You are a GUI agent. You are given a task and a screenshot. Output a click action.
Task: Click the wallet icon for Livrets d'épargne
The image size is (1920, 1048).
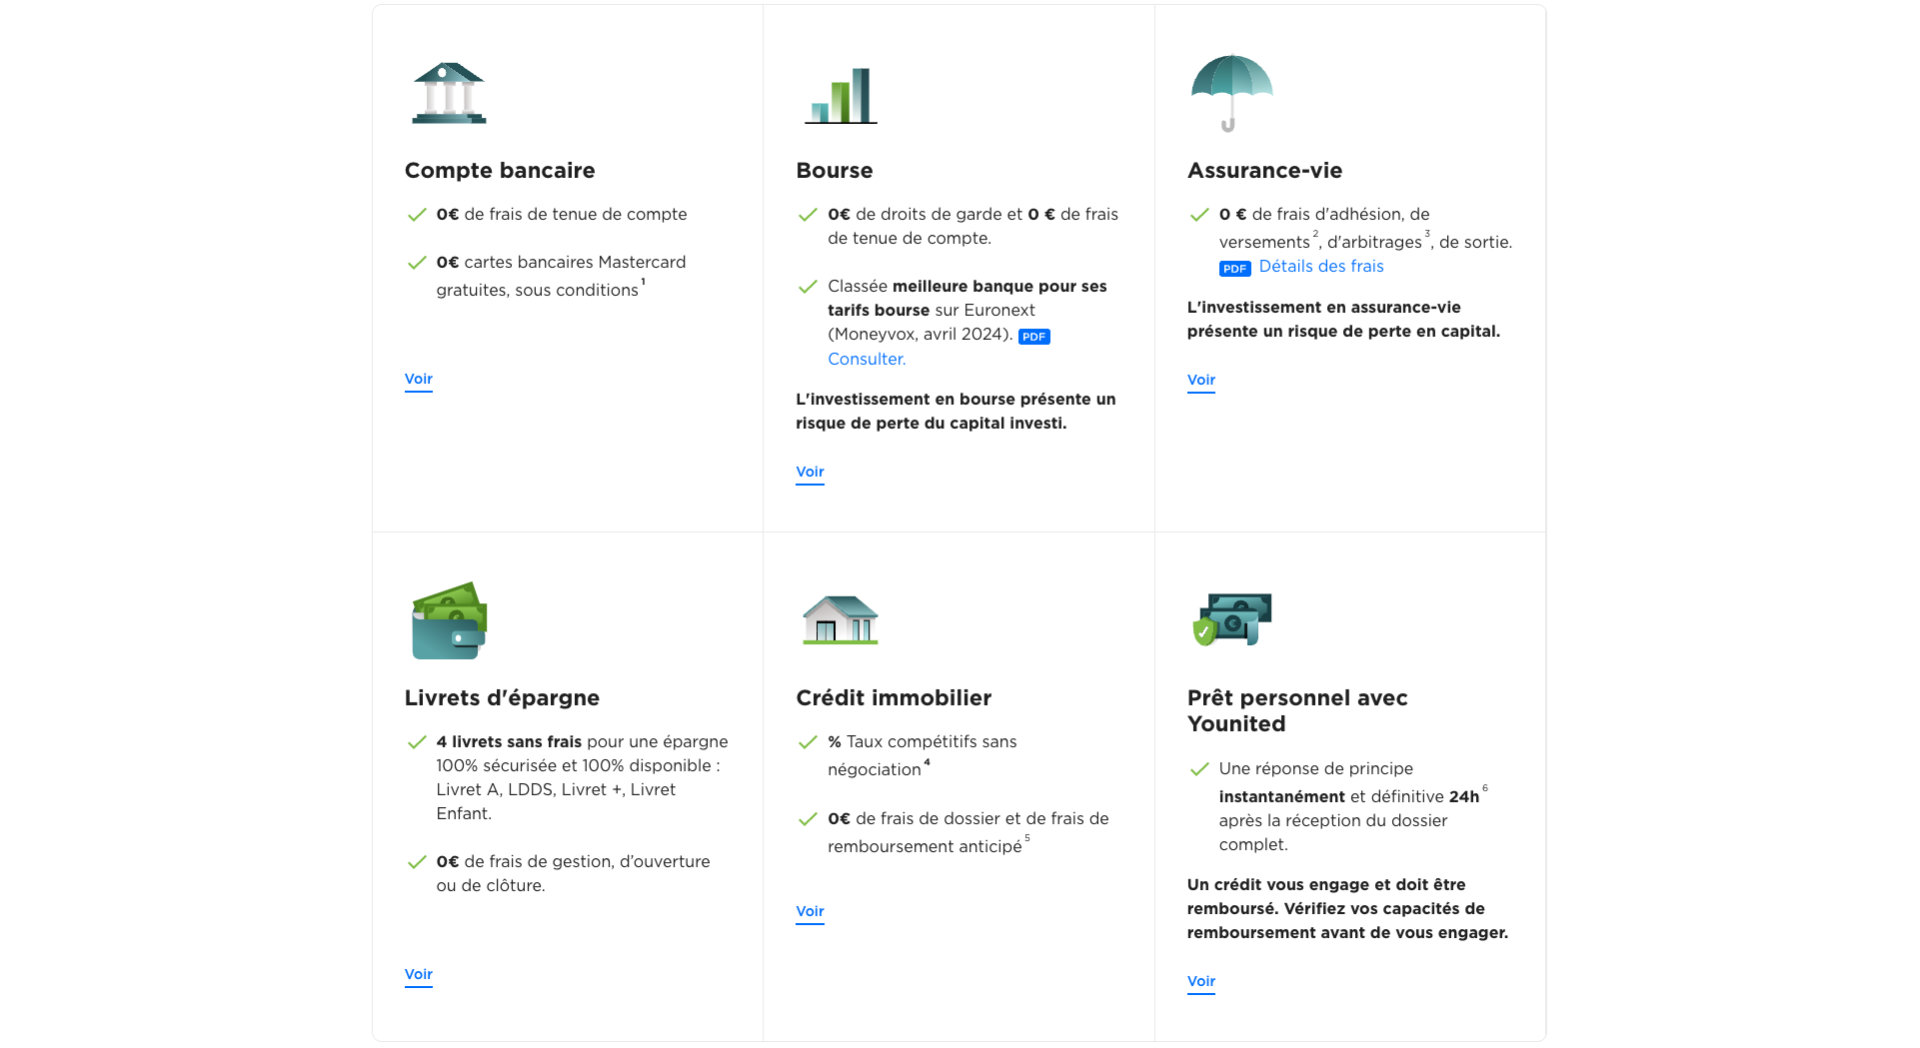pyautogui.click(x=449, y=621)
